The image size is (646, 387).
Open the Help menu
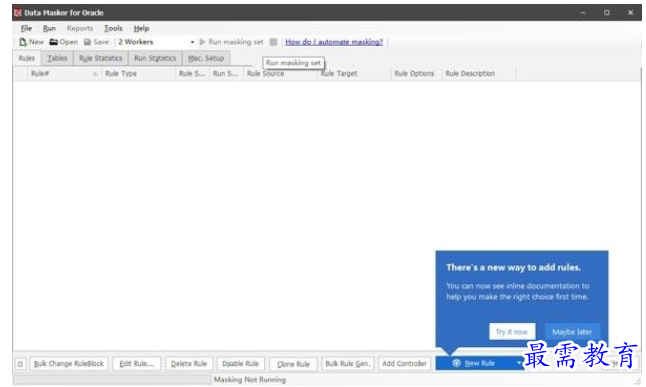(141, 28)
